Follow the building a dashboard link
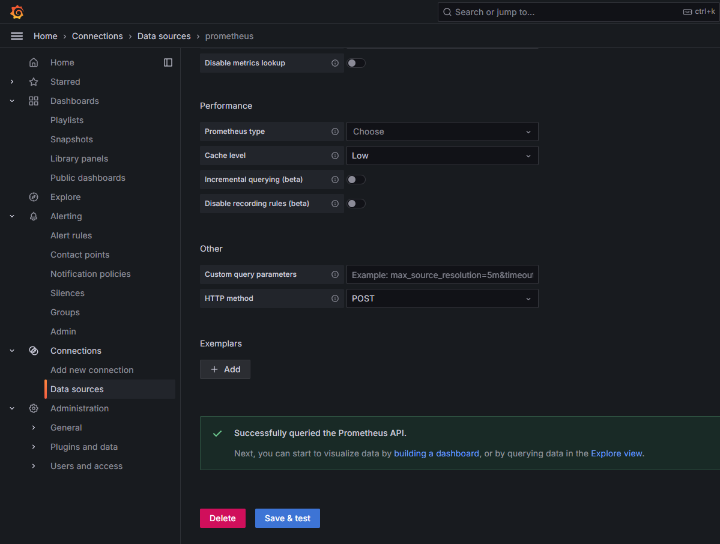720x544 pixels. point(437,454)
